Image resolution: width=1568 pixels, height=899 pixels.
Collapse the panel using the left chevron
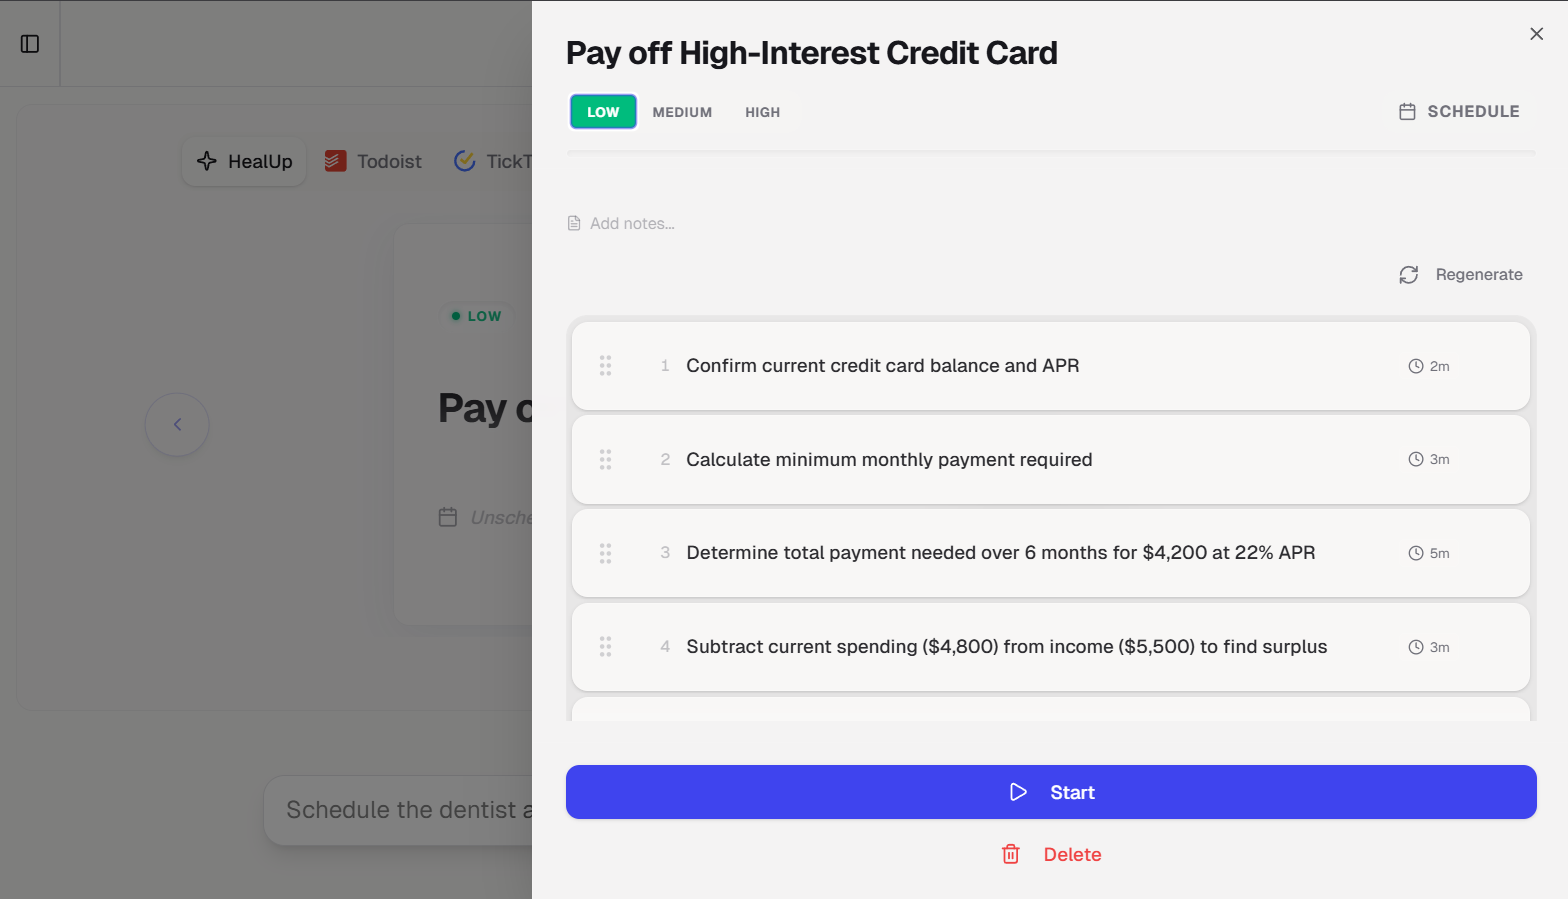point(177,424)
